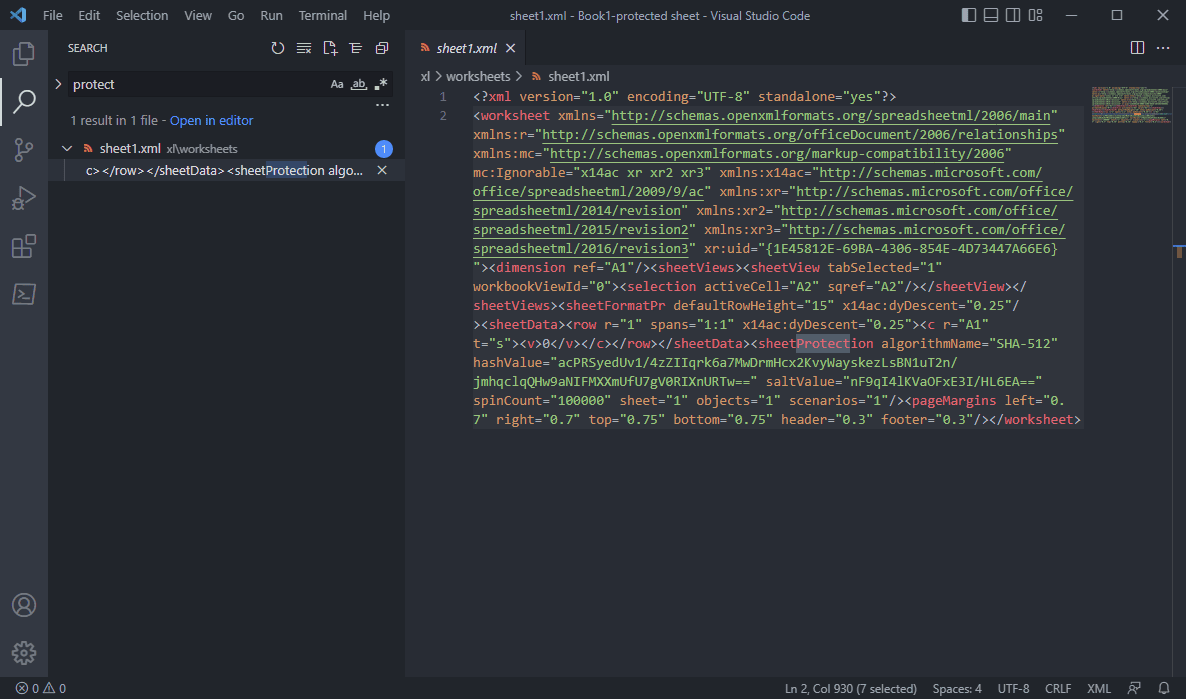Image resolution: width=1186 pixels, height=699 pixels.
Task: Toggle the bottom Panel layout button
Action: (x=991, y=15)
